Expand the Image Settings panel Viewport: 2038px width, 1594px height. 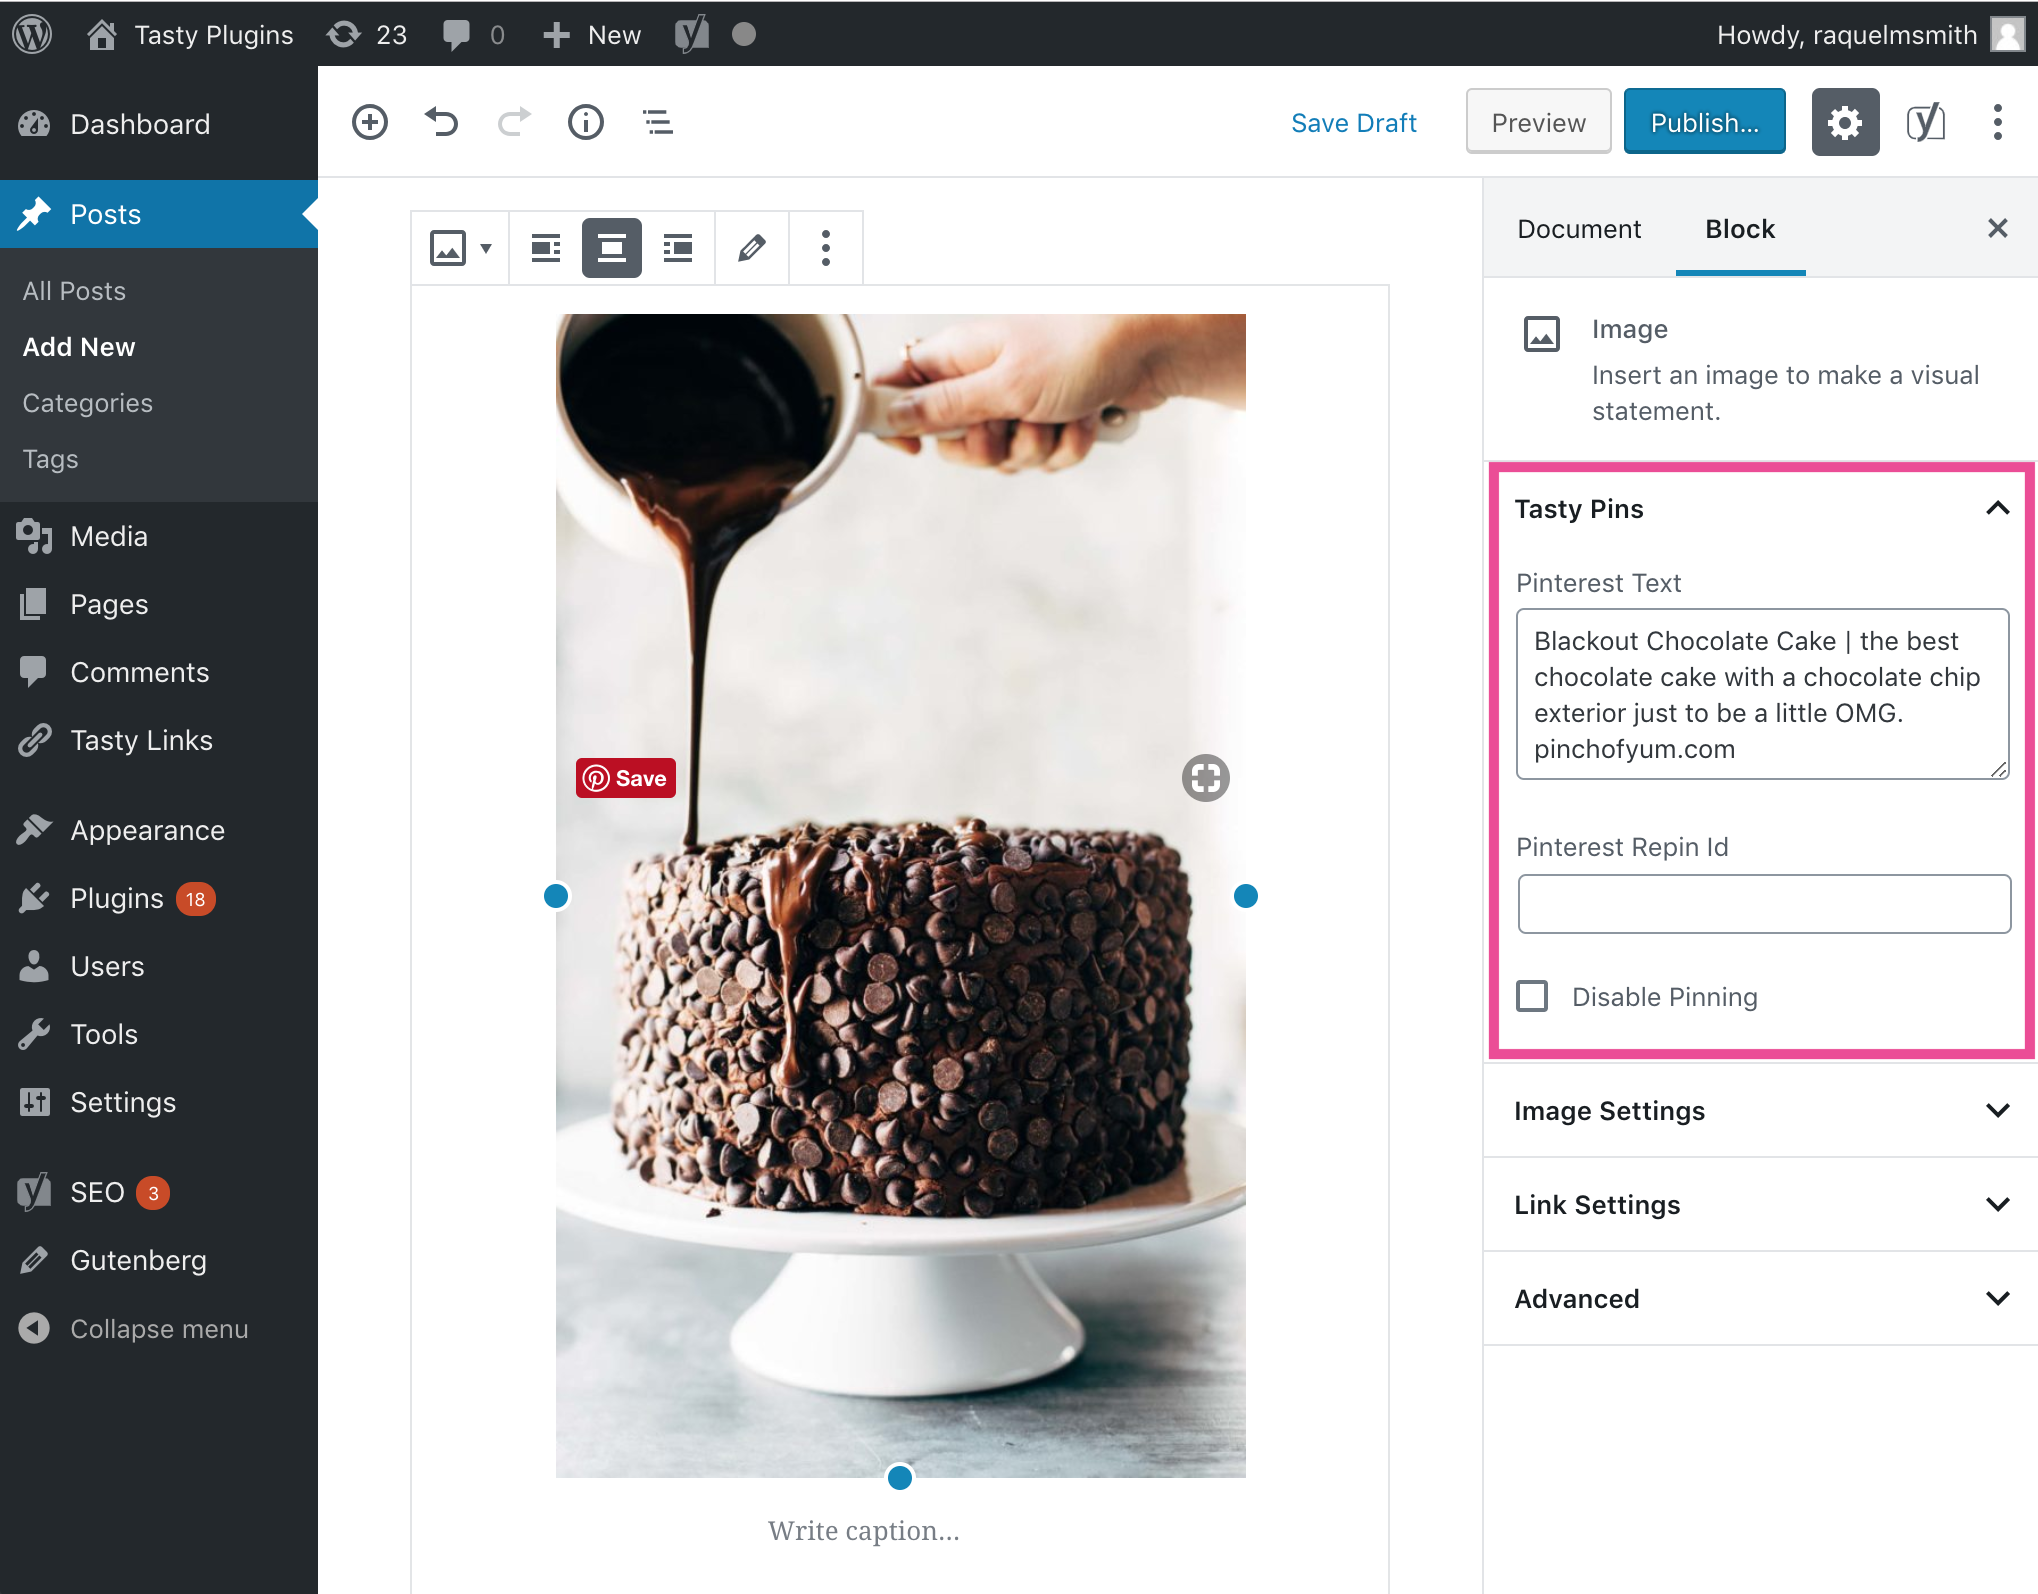coord(1760,1111)
